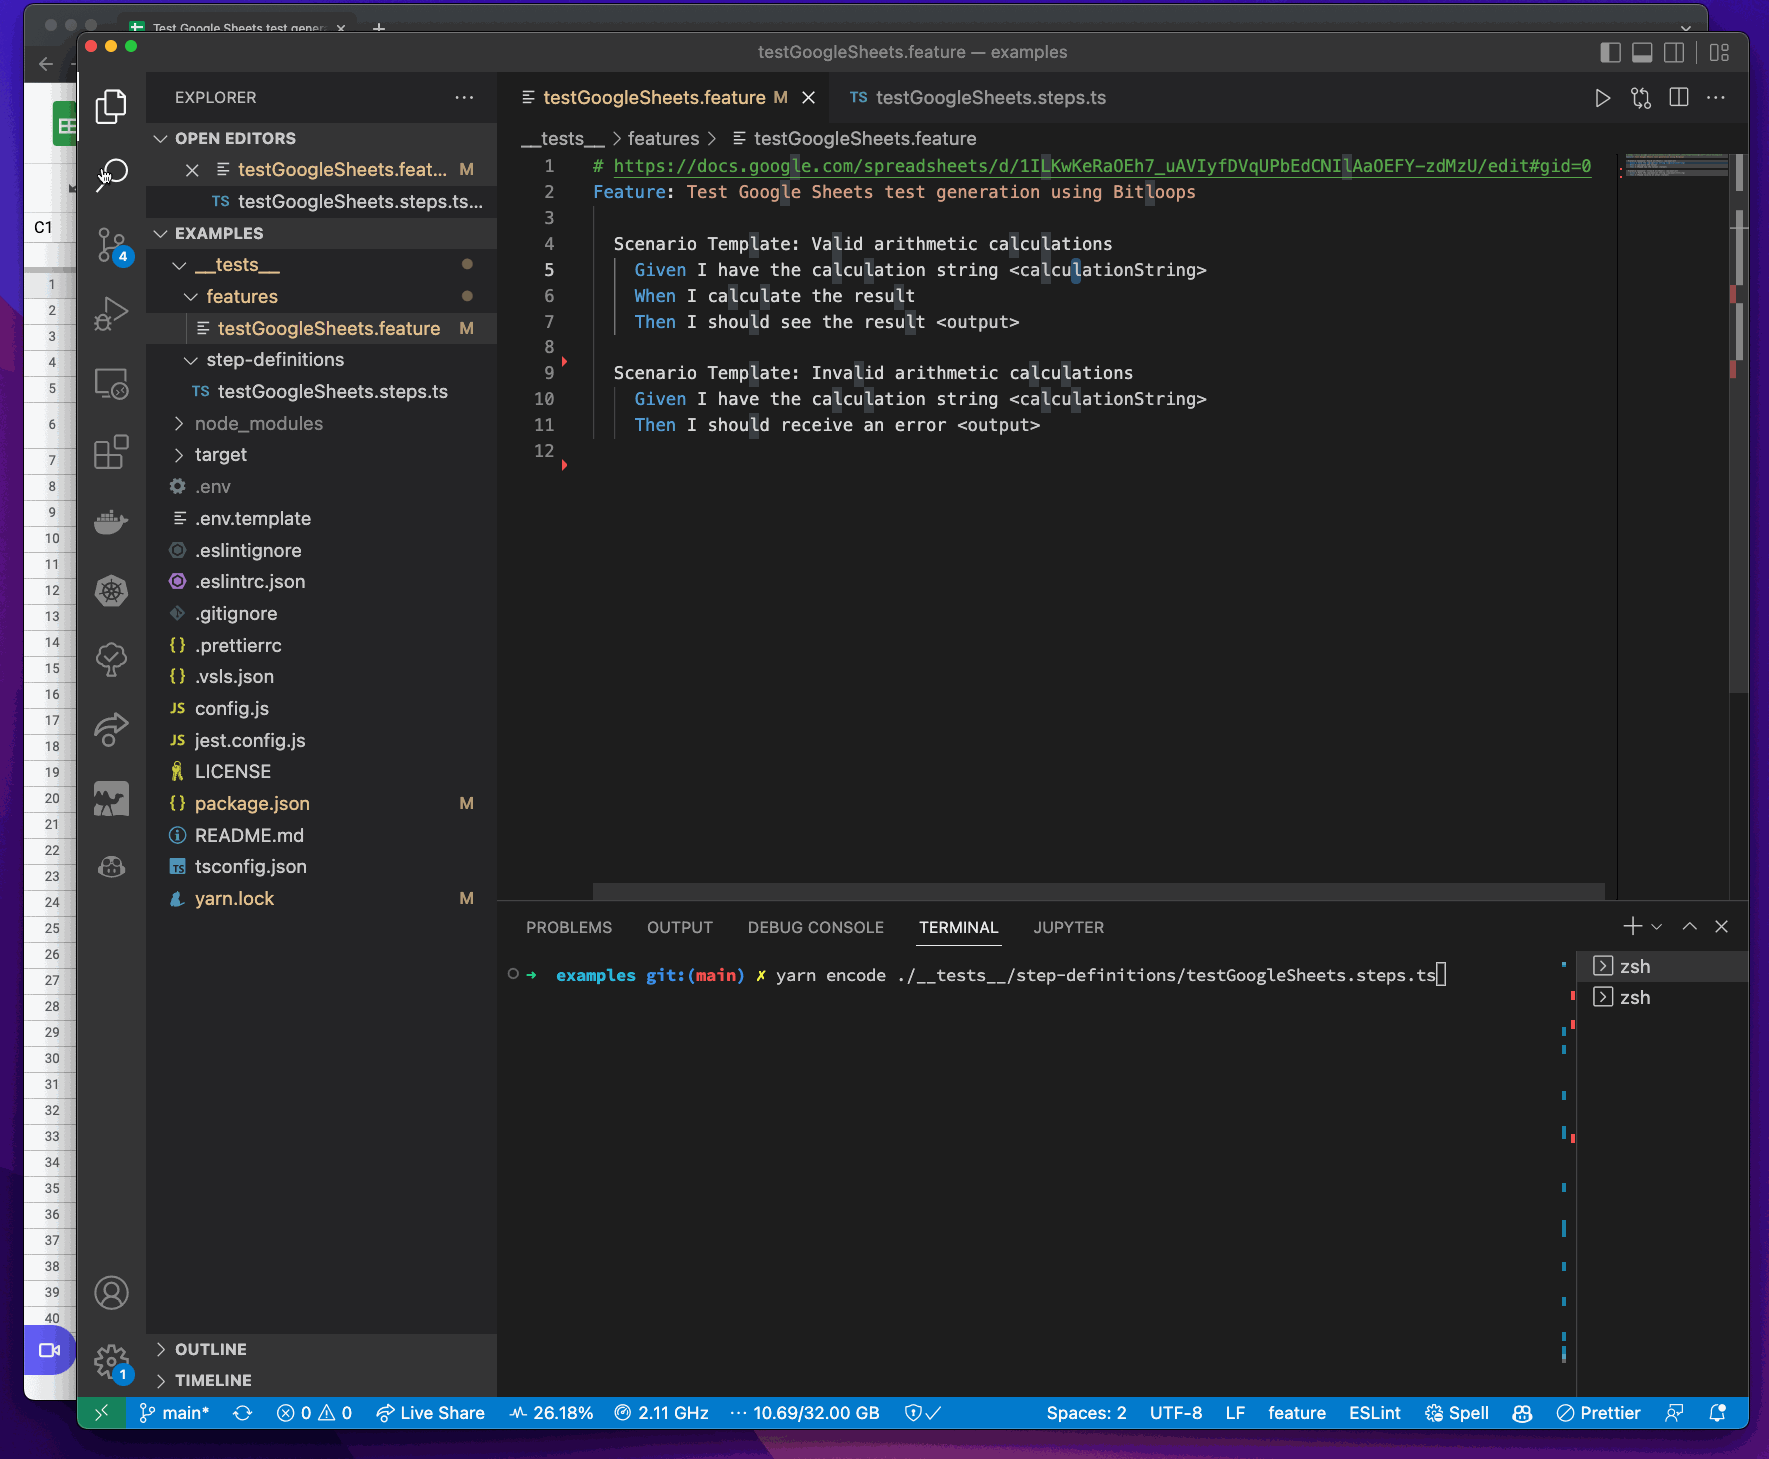Expand the node_modules folder
Screen dimensions: 1769x1459
click(258, 423)
